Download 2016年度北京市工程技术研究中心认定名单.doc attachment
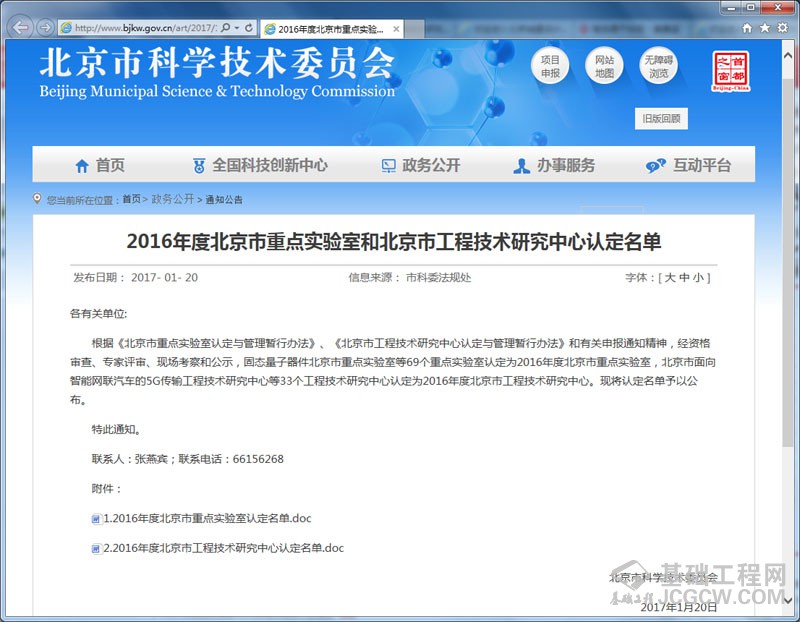Screen dimensions: 800x622 223,548
